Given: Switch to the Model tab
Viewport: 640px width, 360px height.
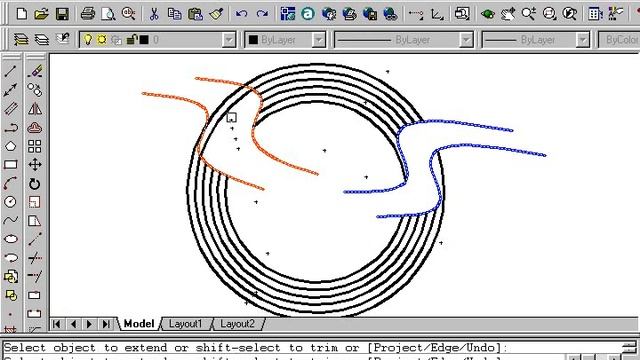Looking at the screenshot, I should tap(139, 324).
